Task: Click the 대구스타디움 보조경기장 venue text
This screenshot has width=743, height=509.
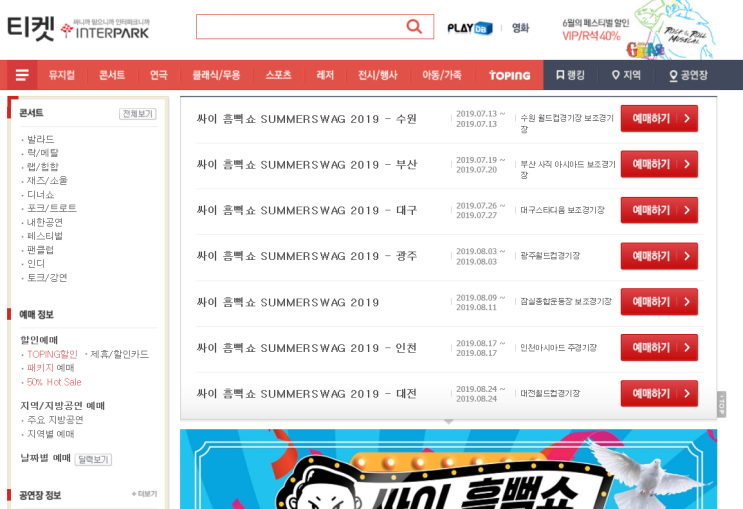Action: tap(562, 210)
